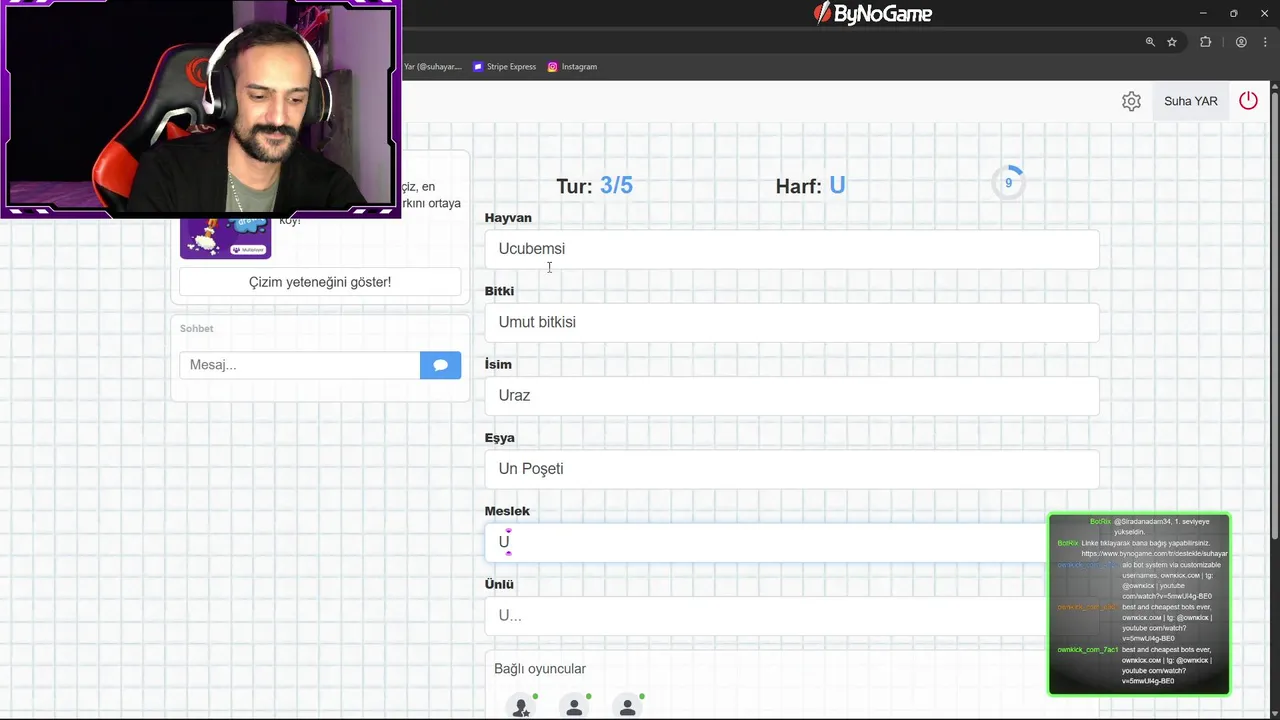Send chat message with speech bubble button

point(440,365)
